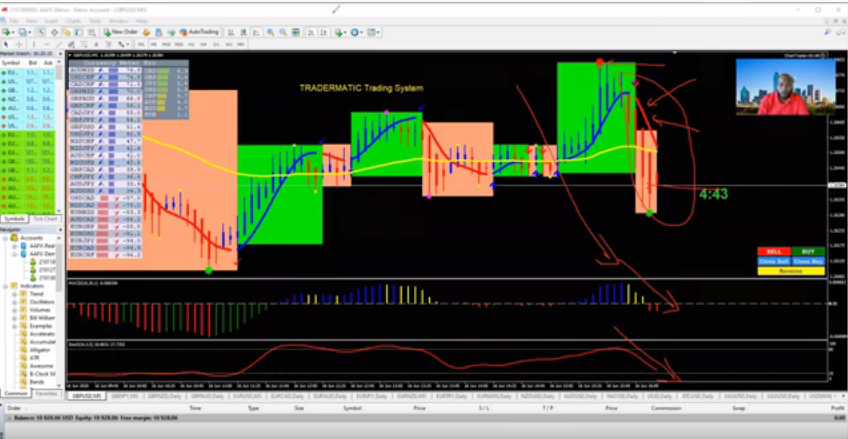Screen dimensions: 848x439
Task: Open the Strategy Tester toolbar icon
Action: [x=92, y=32]
